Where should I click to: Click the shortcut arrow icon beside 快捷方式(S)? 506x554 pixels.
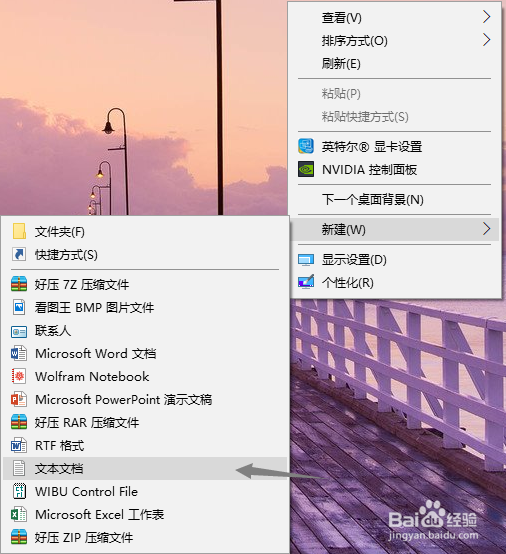tap(19, 254)
